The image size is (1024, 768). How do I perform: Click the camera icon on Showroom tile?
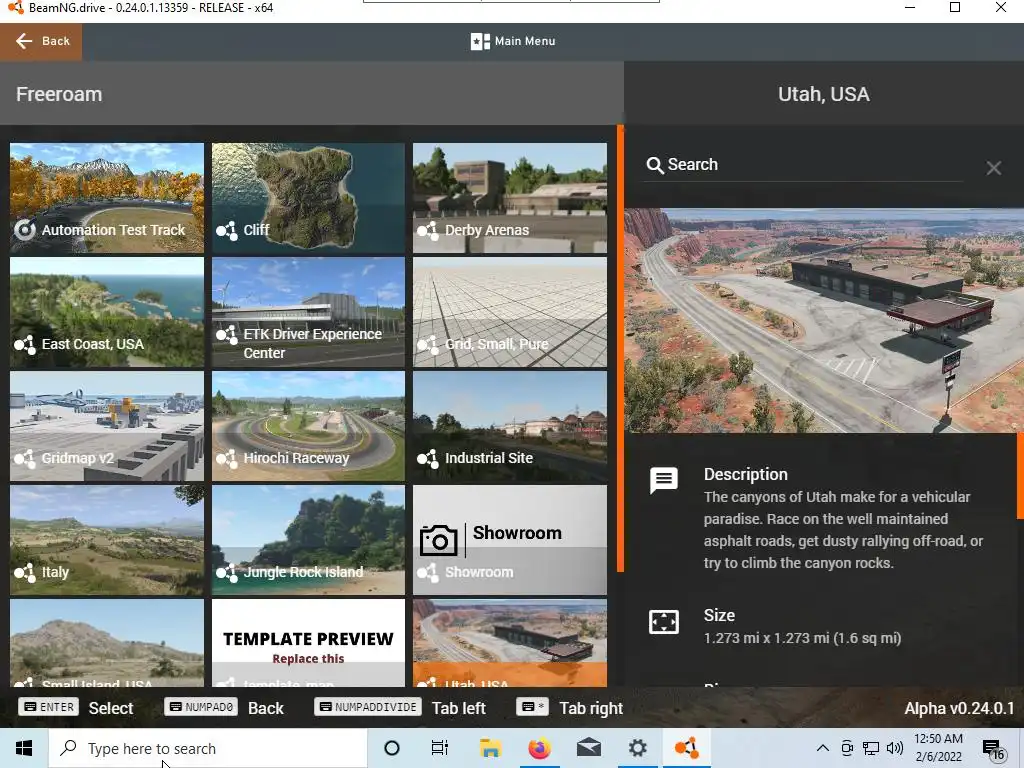tap(438, 540)
